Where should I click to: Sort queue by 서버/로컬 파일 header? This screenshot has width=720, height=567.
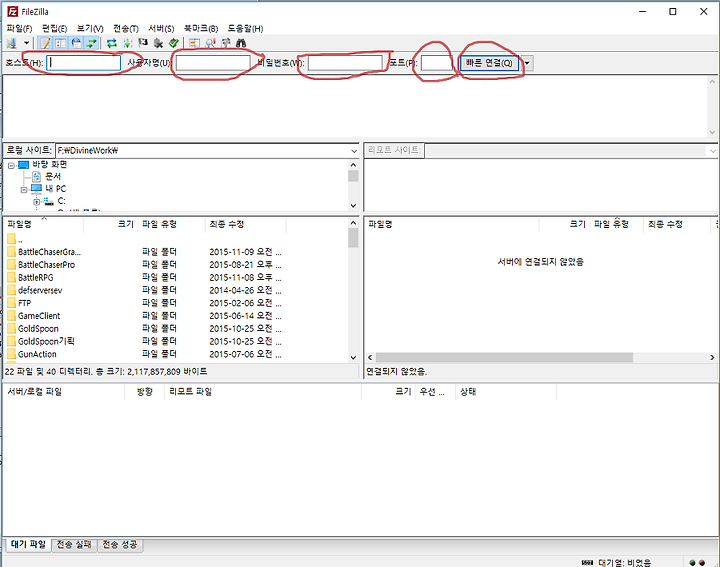coord(64,392)
